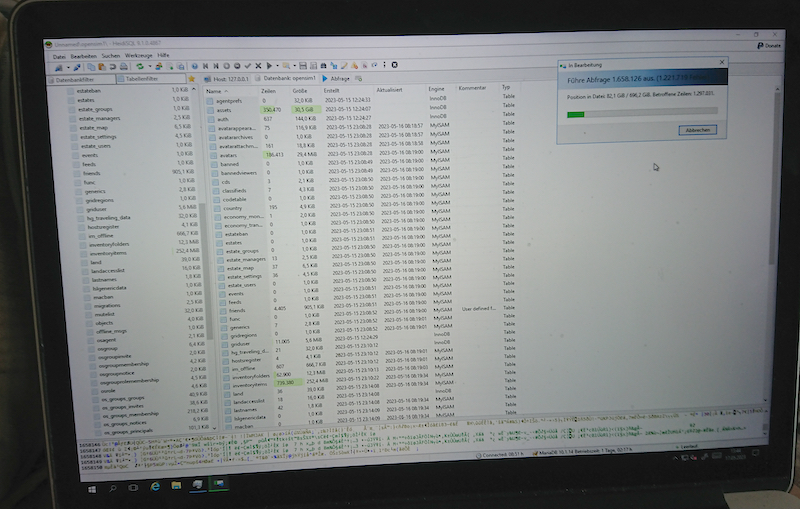Click the cancel editing X toolbar icon
800x509 pixels.
coord(258,66)
